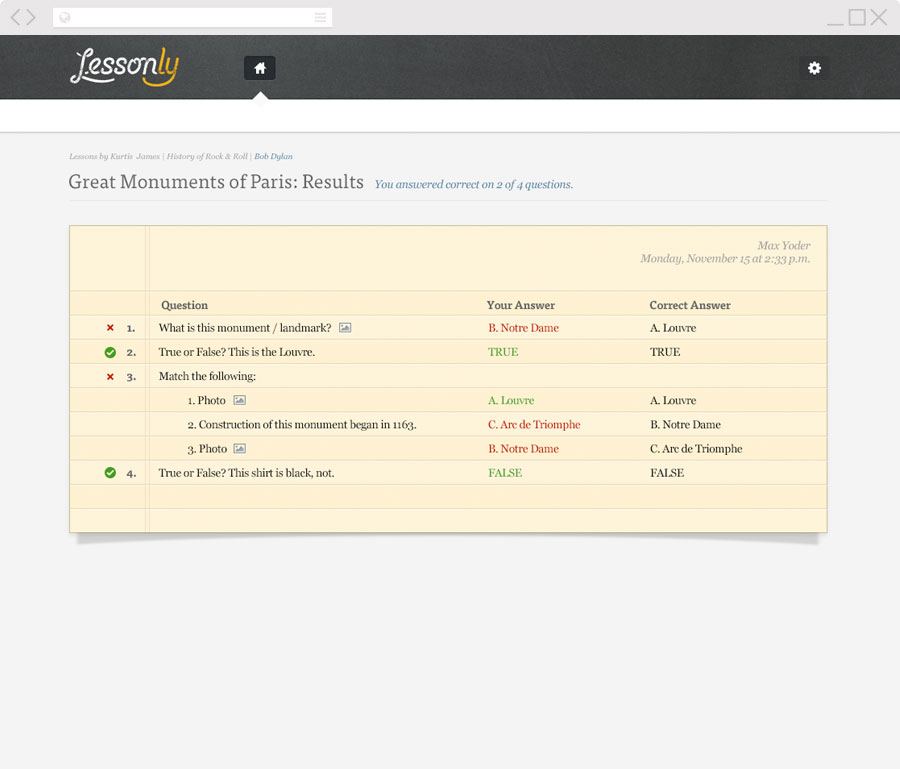900x769 pixels.
Task: Click the red X beside question 3
Action: 110,377
